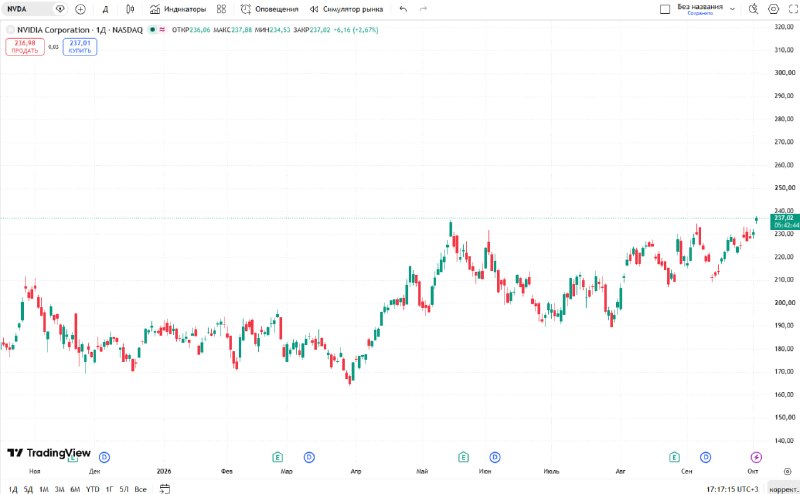Click the dividend D marker near Дек
Image resolution: width=800 pixels, height=494 pixels.
point(104,457)
